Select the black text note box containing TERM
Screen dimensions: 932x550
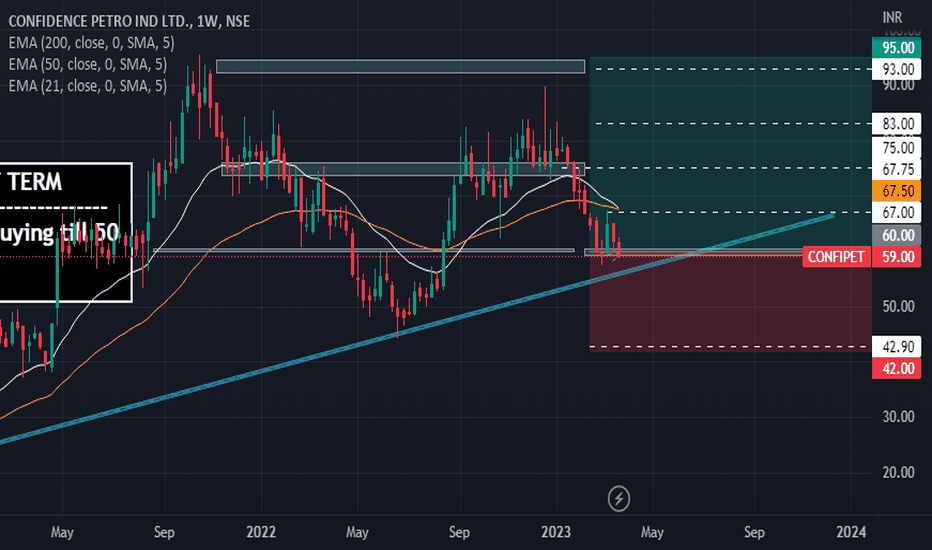pos(65,232)
